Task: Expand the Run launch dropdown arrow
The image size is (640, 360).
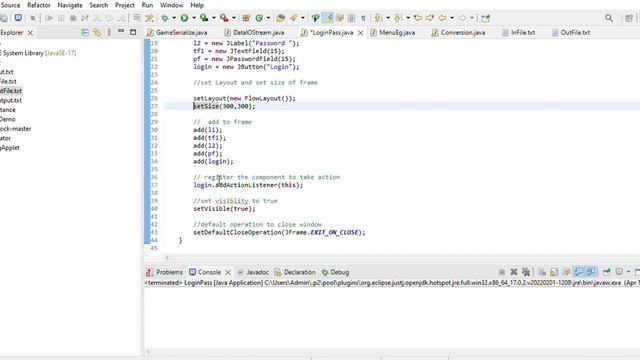Action: click(x=193, y=18)
